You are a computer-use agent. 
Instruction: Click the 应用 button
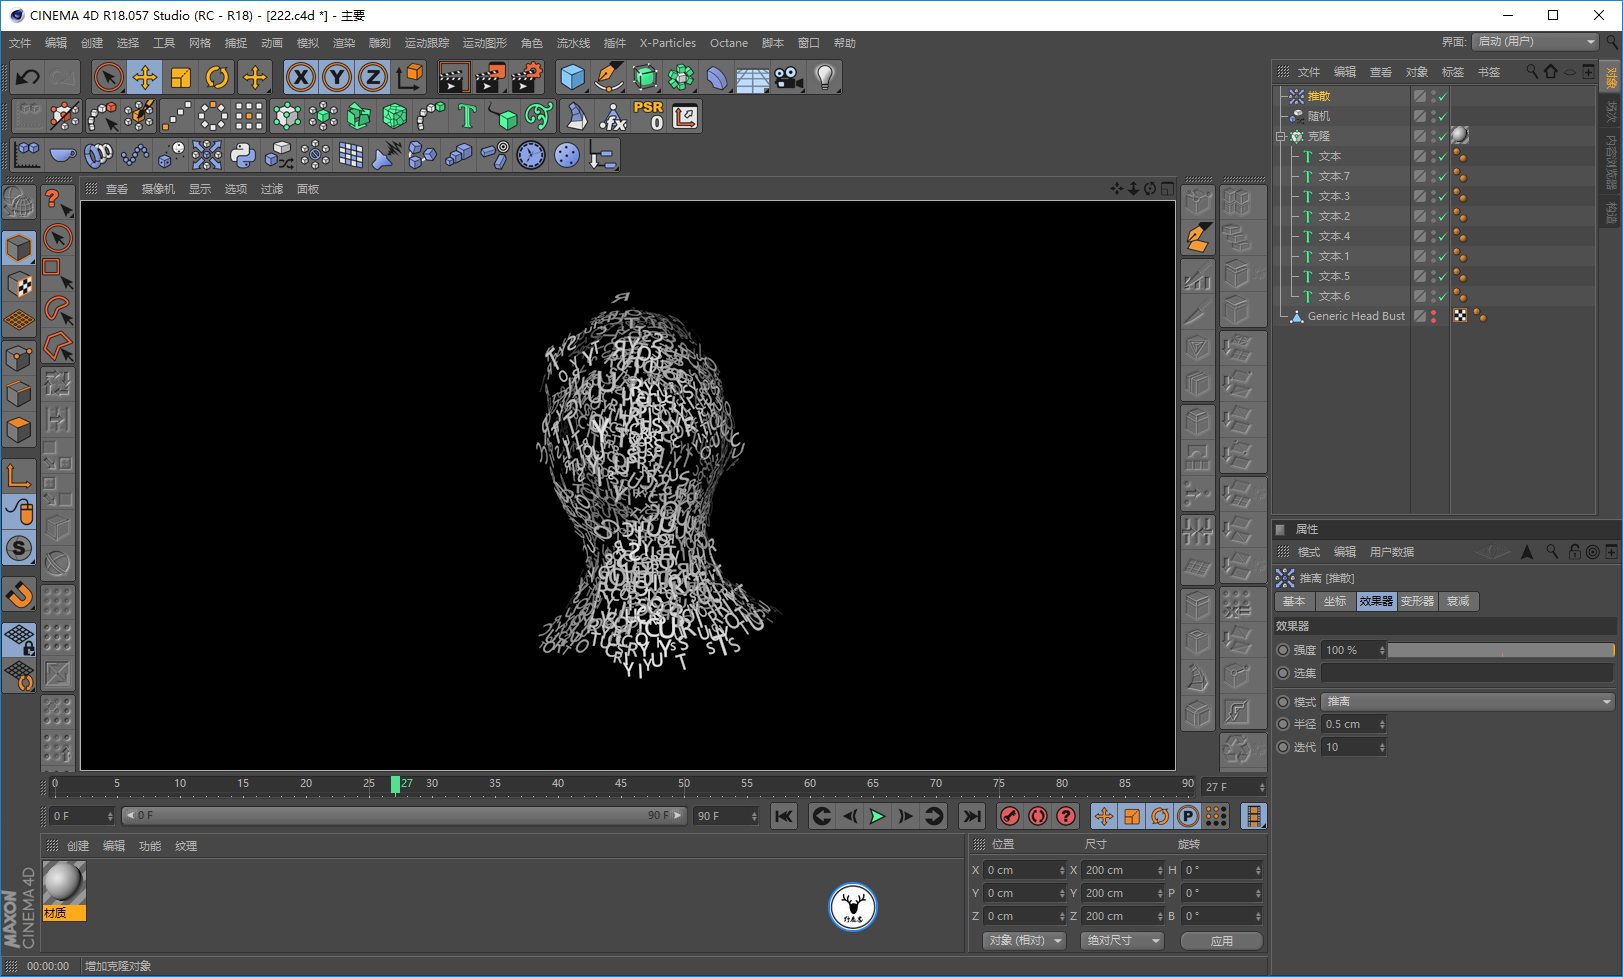pyautogui.click(x=1221, y=941)
